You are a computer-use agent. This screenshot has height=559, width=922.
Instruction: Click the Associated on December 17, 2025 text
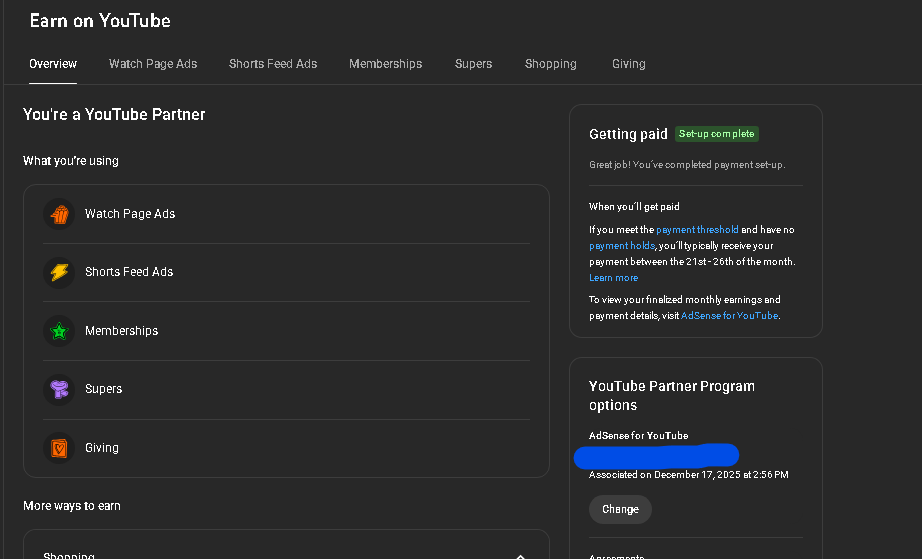[x=689, y=475]
